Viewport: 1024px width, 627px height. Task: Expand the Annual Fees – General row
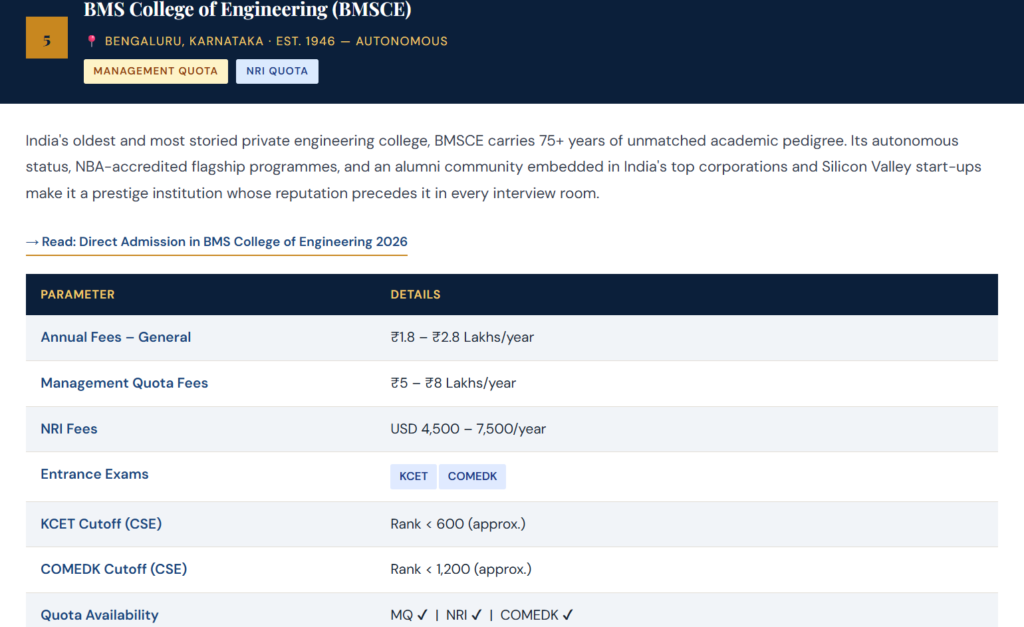pyautogui.click(x=116, y=337)
